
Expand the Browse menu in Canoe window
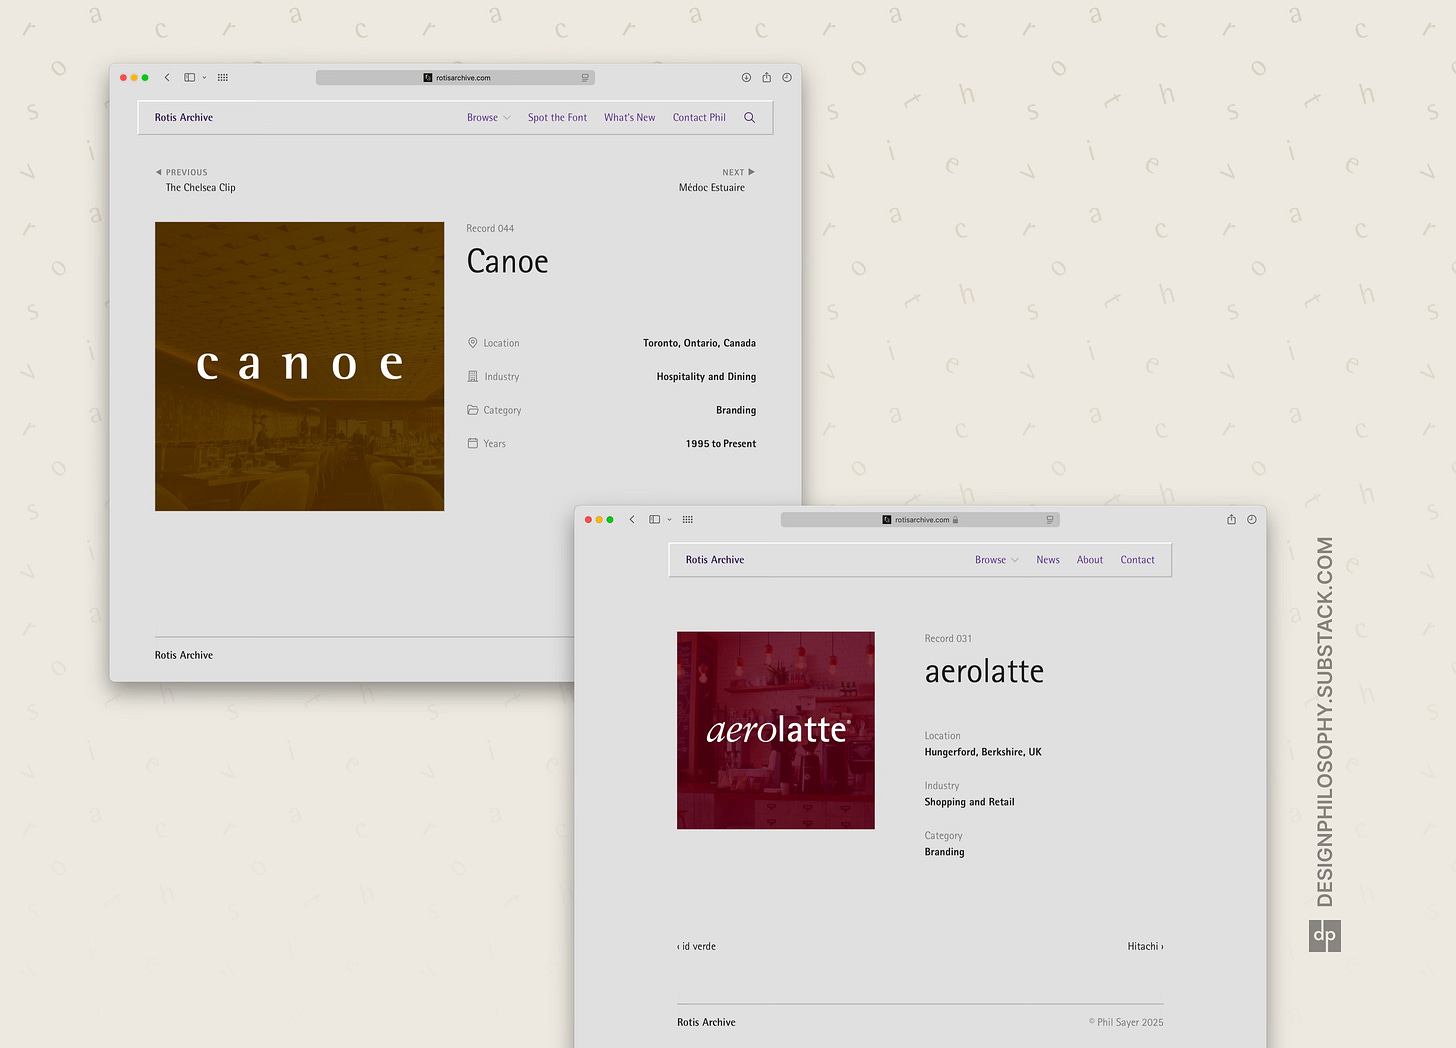[x=489, y=117]
